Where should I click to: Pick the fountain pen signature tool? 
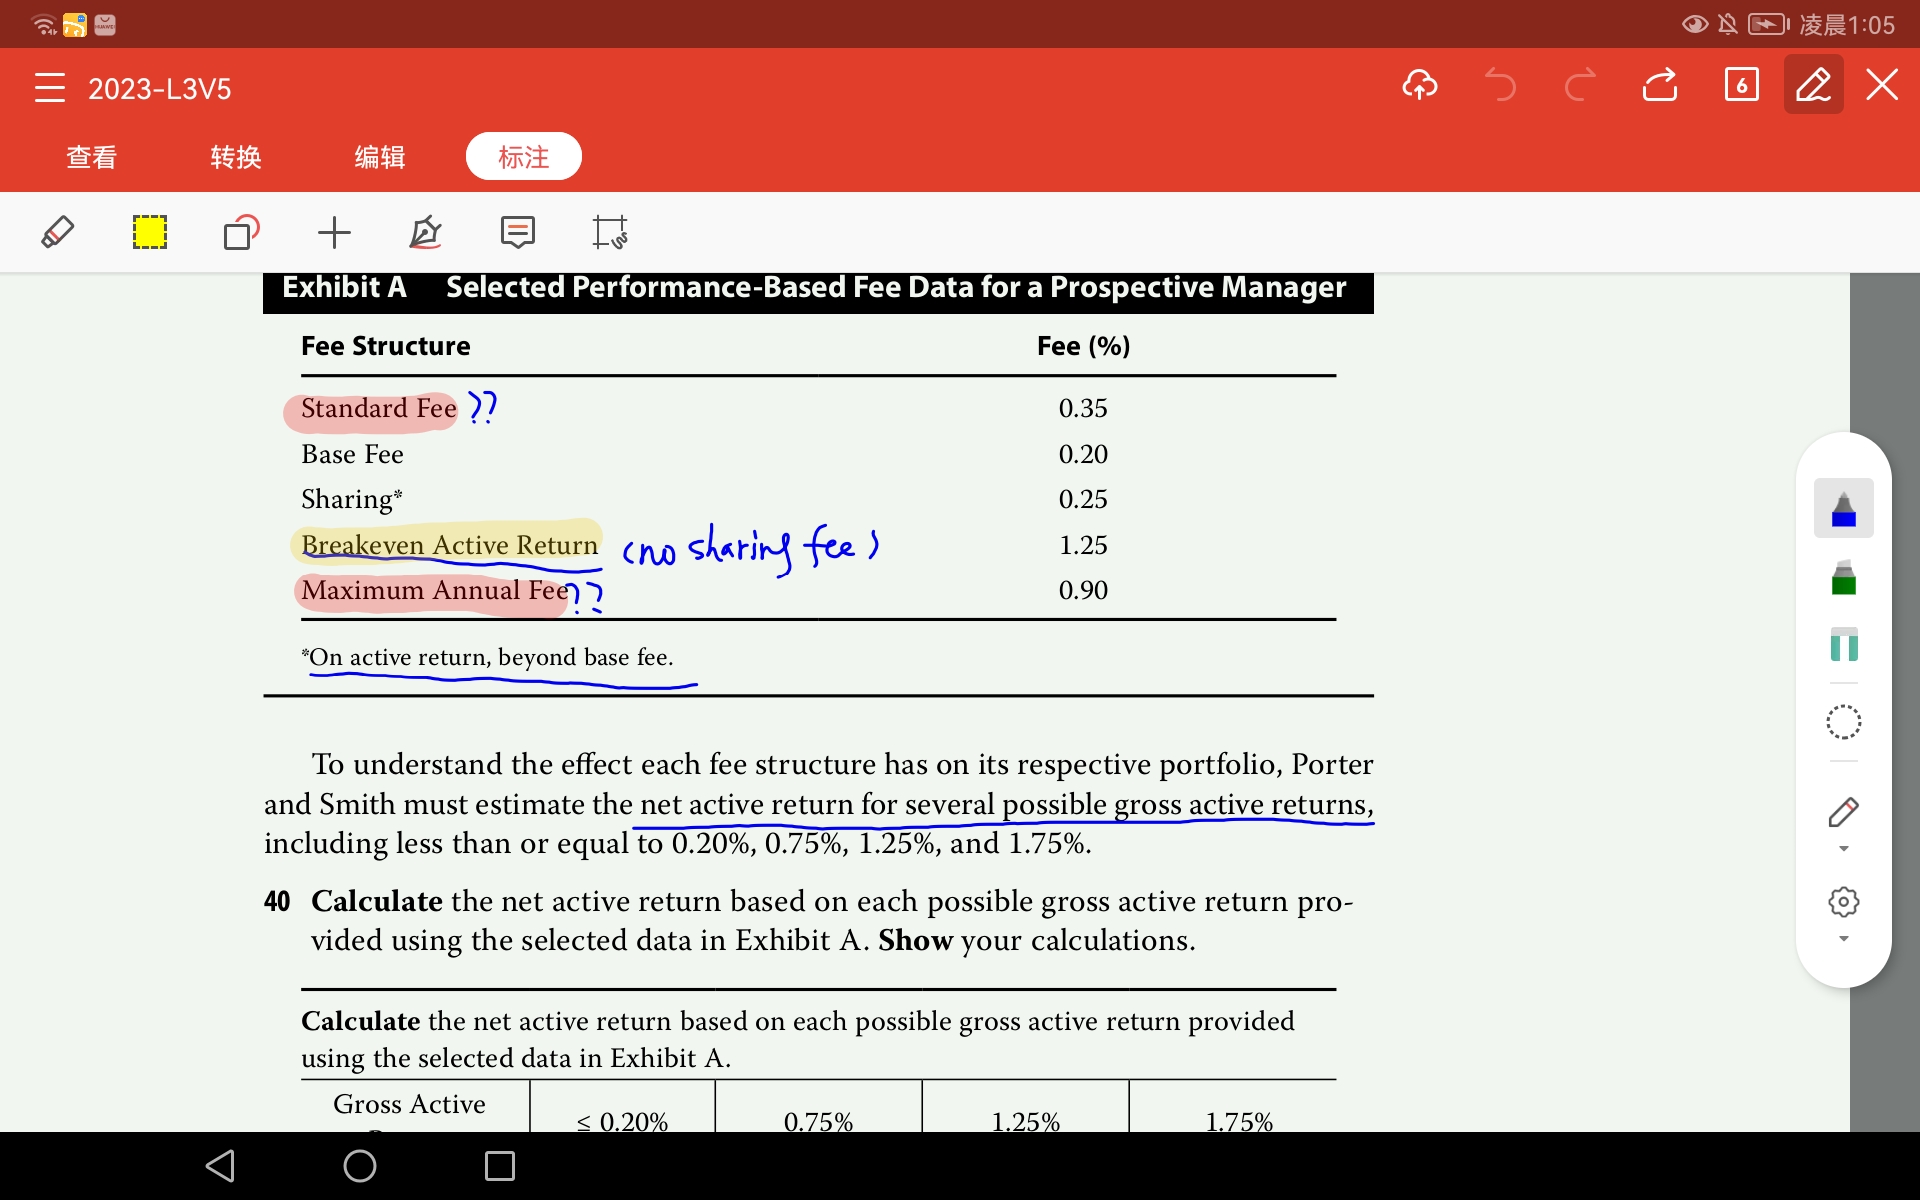(x=425, y=232)
